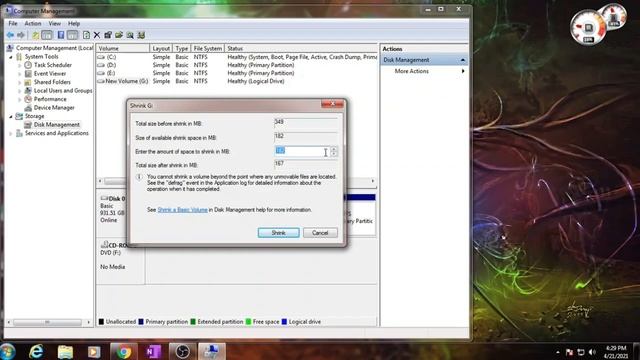Collapse the Disk Management section in Actions pane
This screenshot has height=360, width=640.
coord(463,60)
